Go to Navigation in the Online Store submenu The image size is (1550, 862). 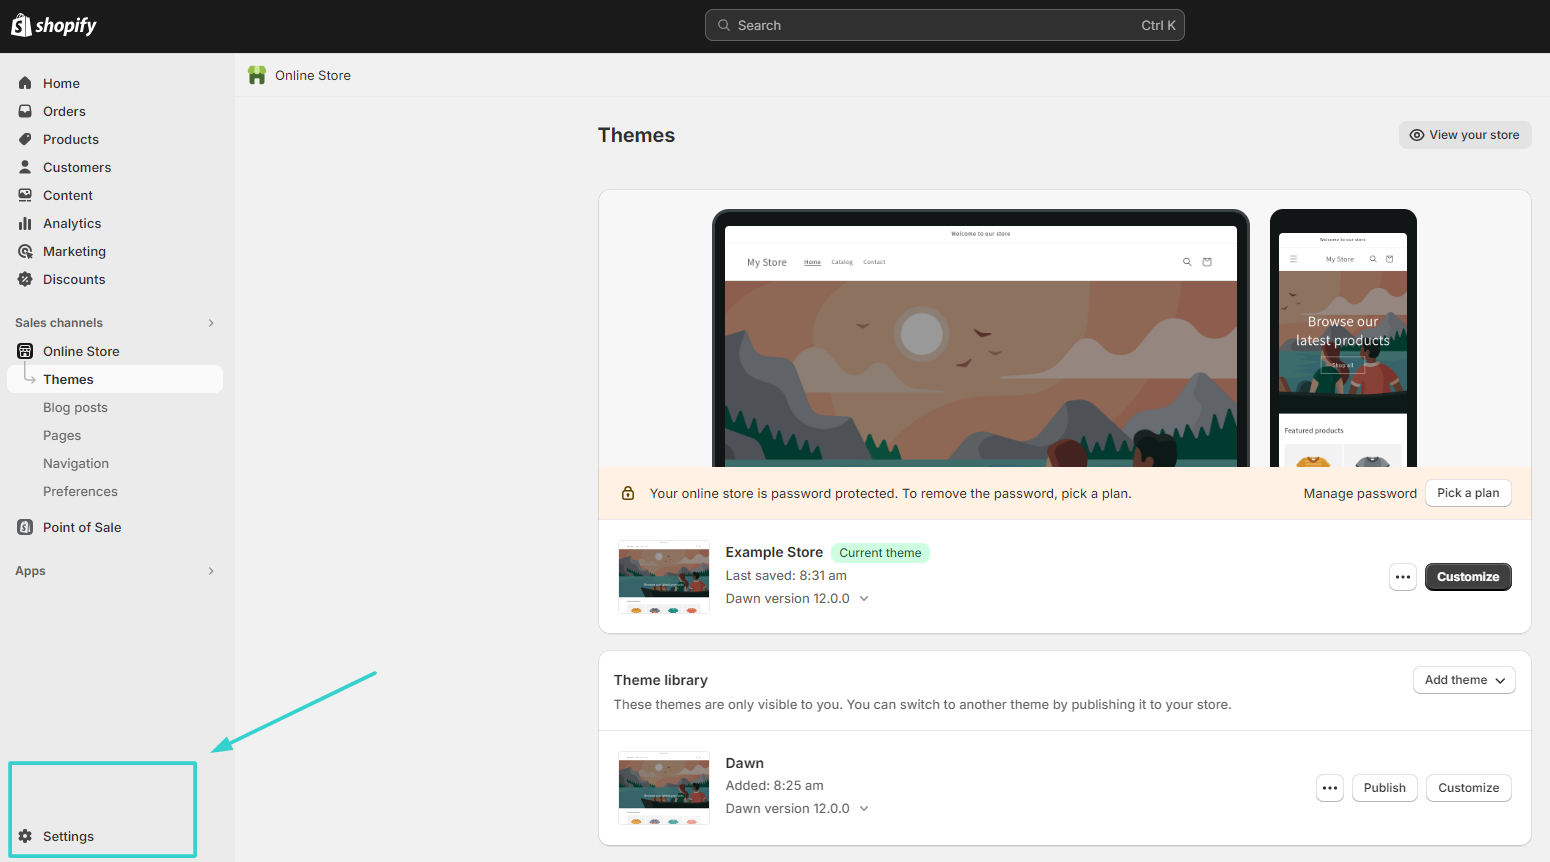point(76,463)
